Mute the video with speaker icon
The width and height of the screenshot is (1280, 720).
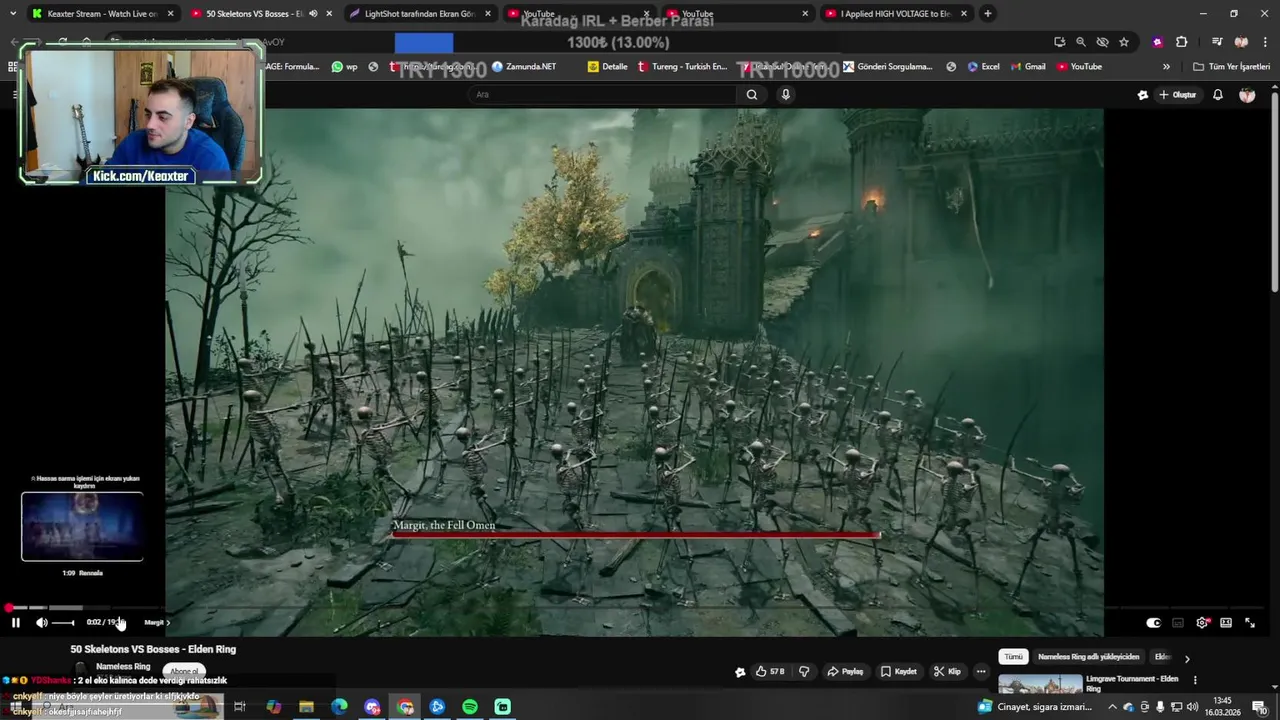pos(41,623)
